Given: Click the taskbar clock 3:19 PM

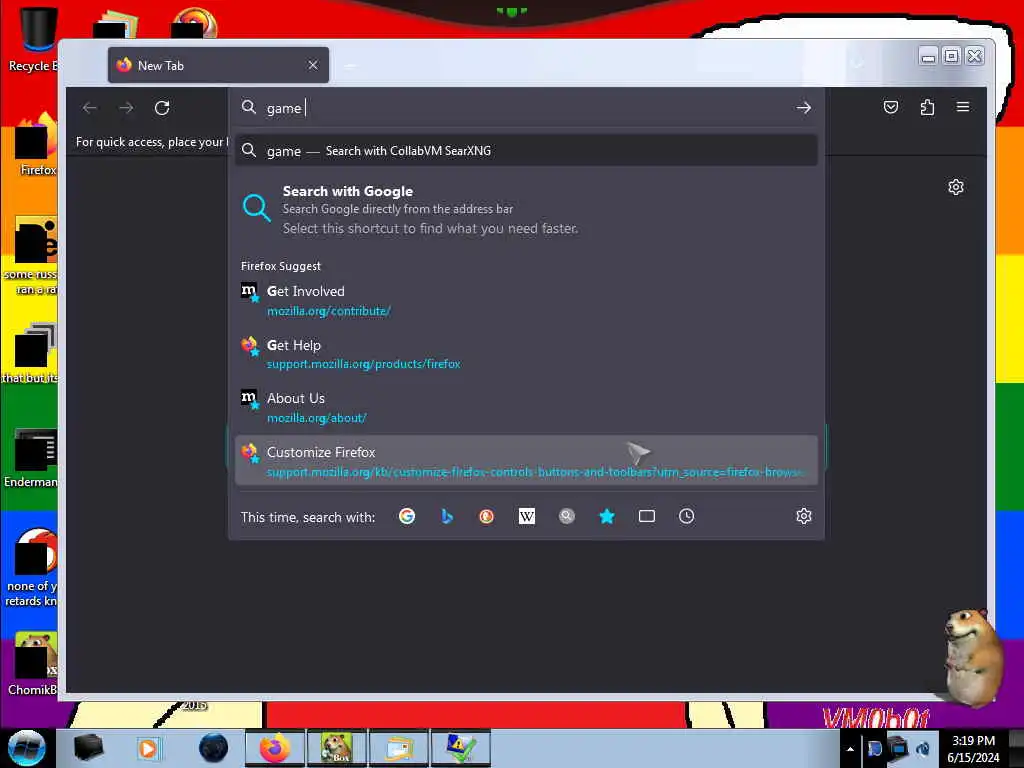Looking at the screenshot, I should [x=973, y=749].
